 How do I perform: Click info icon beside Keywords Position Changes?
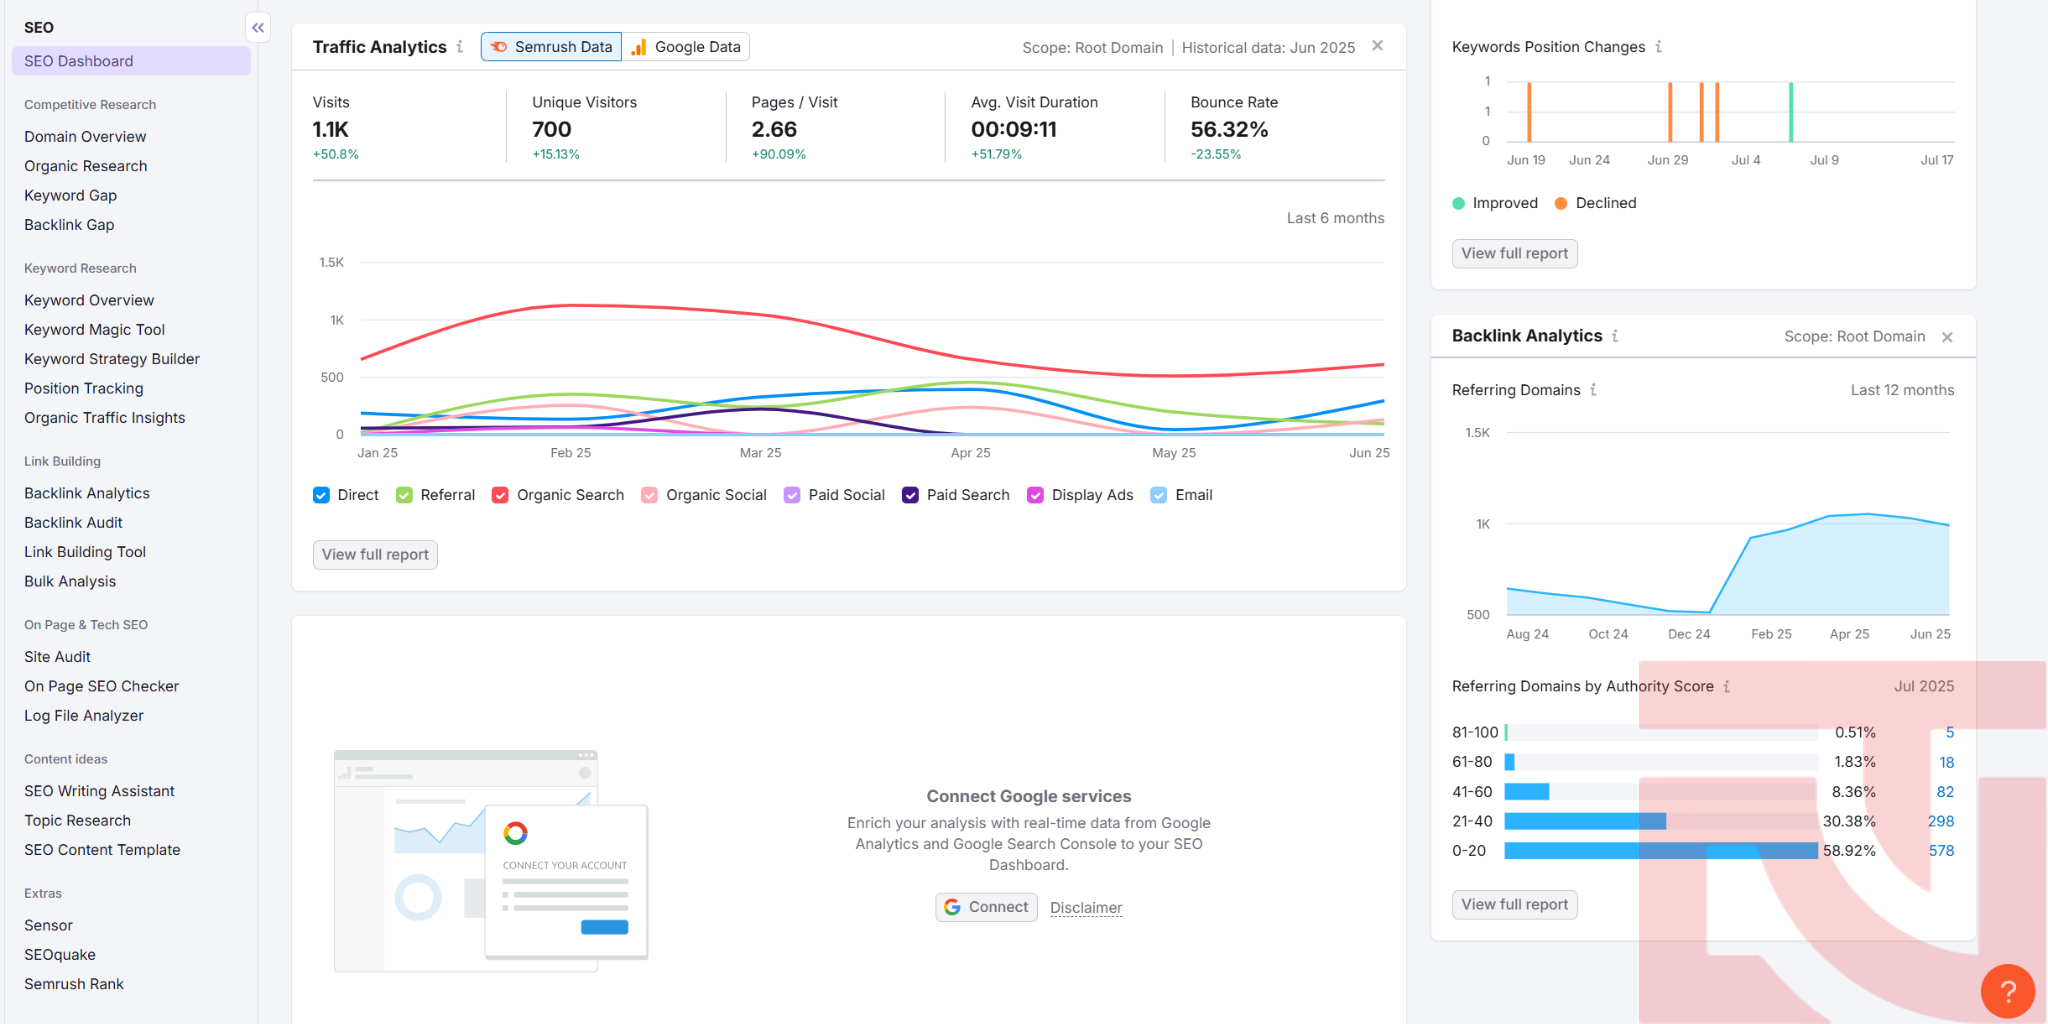click(x=1658, y=47)
